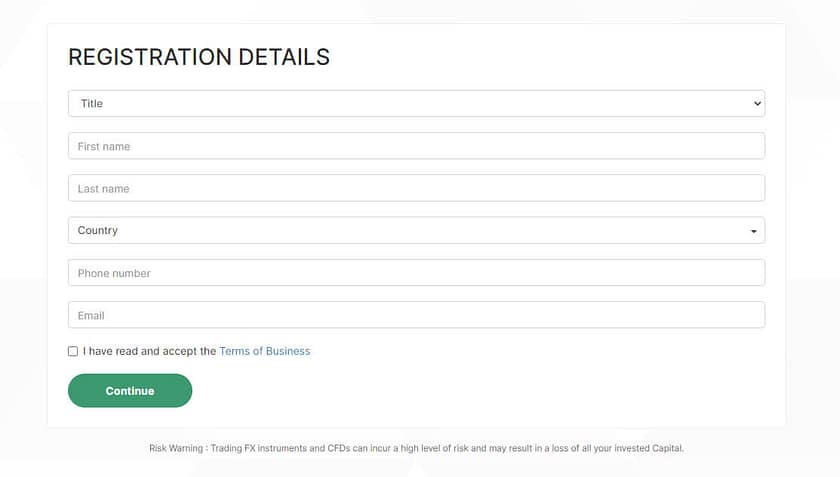The height and width of the screenshot is (477, 840).
Task: Click the 'Last name' placeholder text
Action: [103, 189]
